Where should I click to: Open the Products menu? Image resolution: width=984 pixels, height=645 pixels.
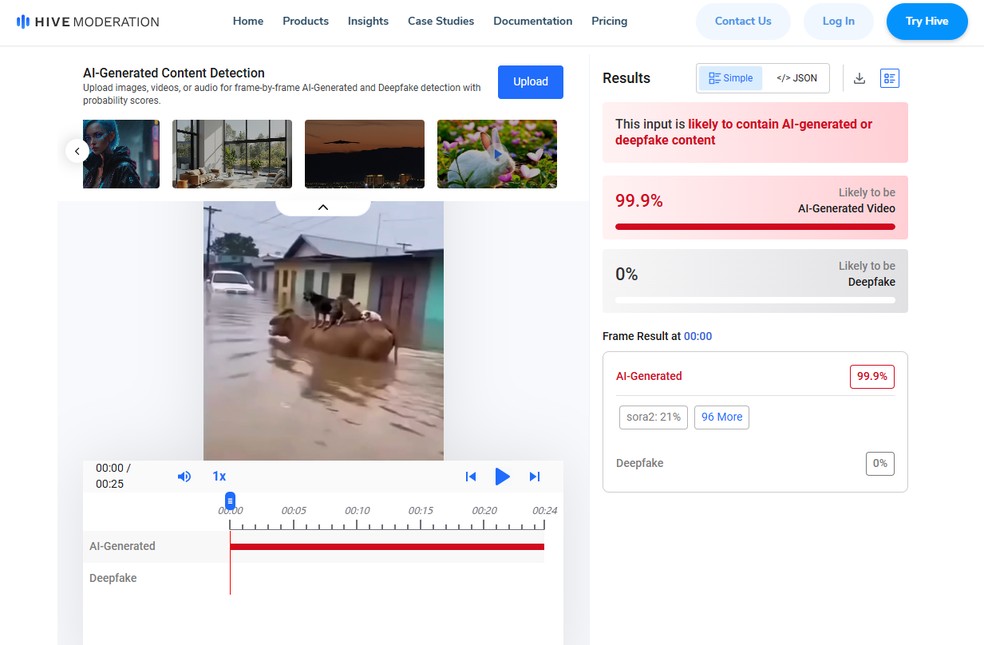pyautogui.click(x=305, y=21)
